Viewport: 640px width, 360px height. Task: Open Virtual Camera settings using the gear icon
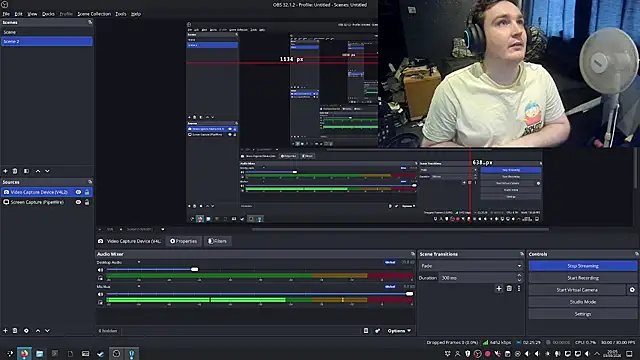pyautogui.click(x=632, y=290)
